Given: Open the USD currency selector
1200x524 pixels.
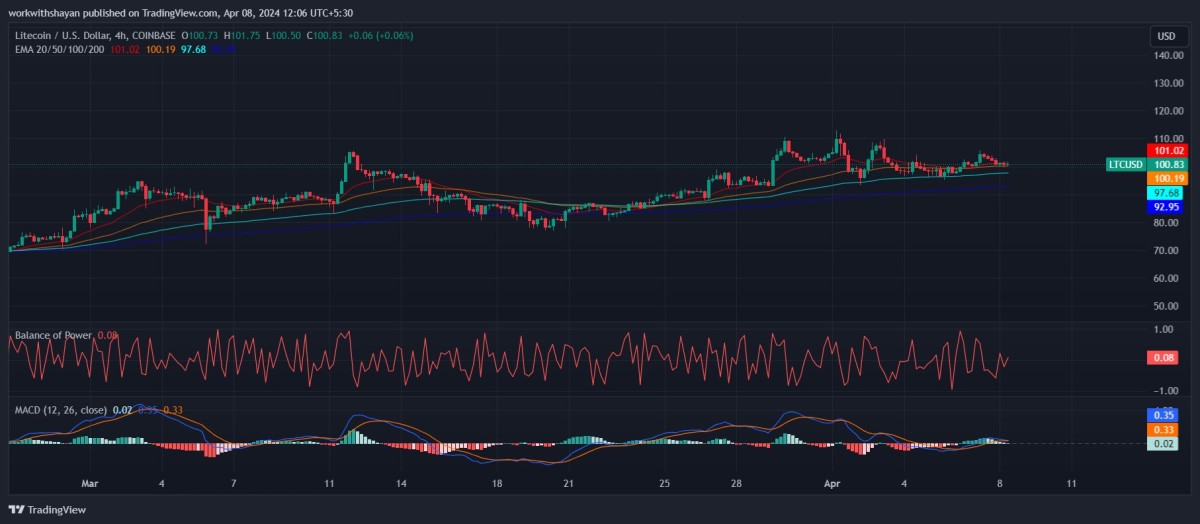Looking at the screenshot, I should click(x=1166, y=36).
